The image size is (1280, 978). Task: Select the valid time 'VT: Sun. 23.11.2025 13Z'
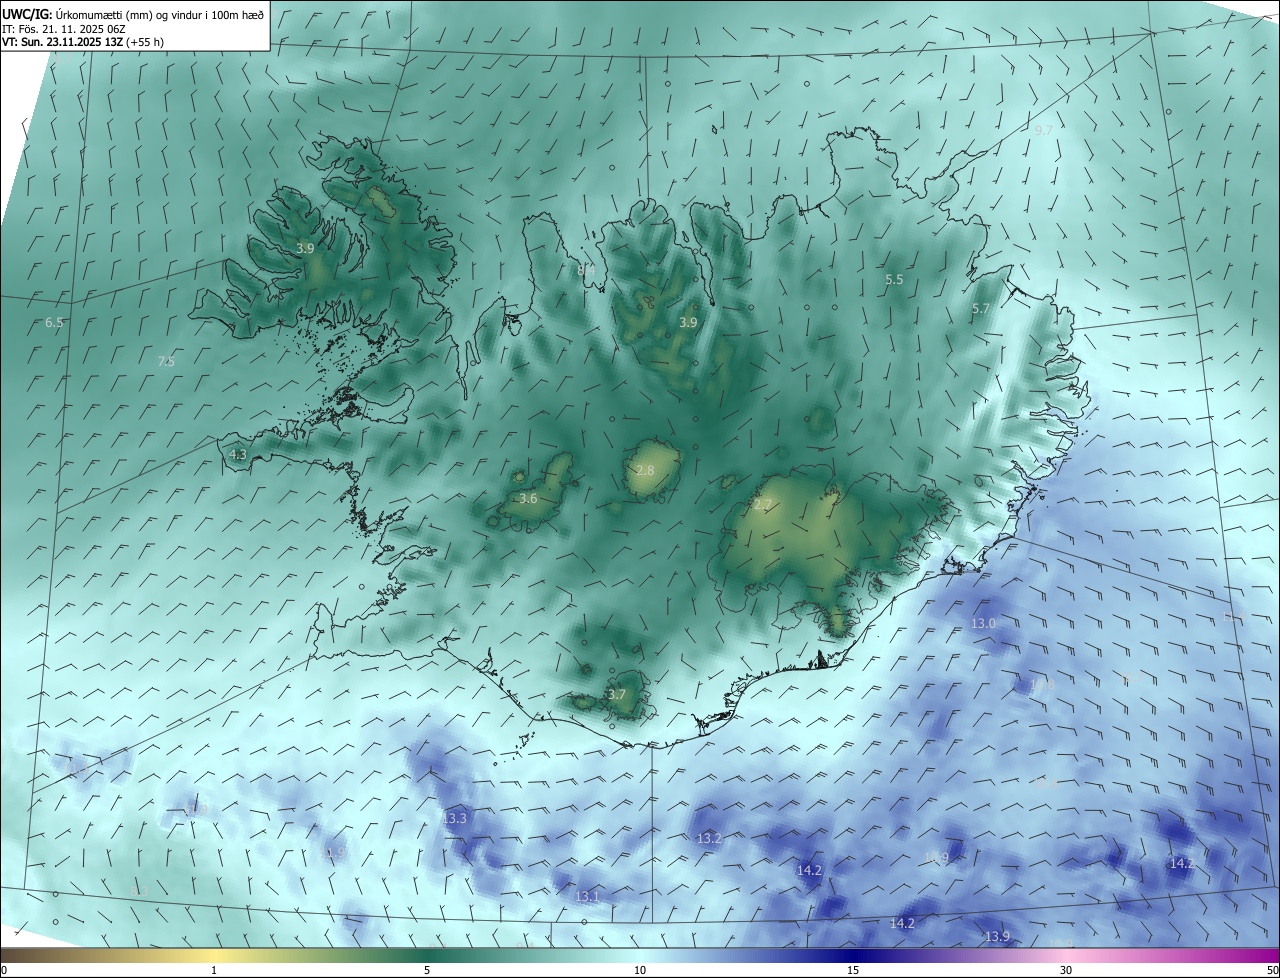coord(64,42)
